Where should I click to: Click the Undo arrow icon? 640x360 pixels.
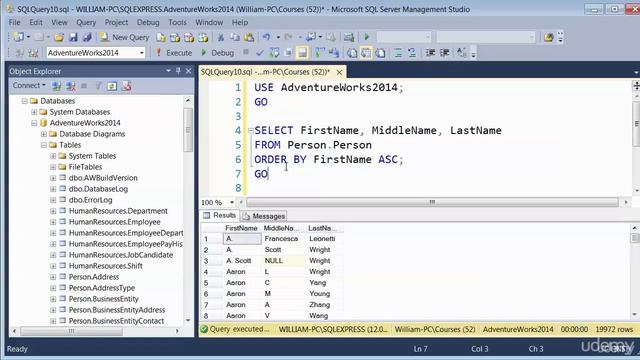tap(267, 38)
